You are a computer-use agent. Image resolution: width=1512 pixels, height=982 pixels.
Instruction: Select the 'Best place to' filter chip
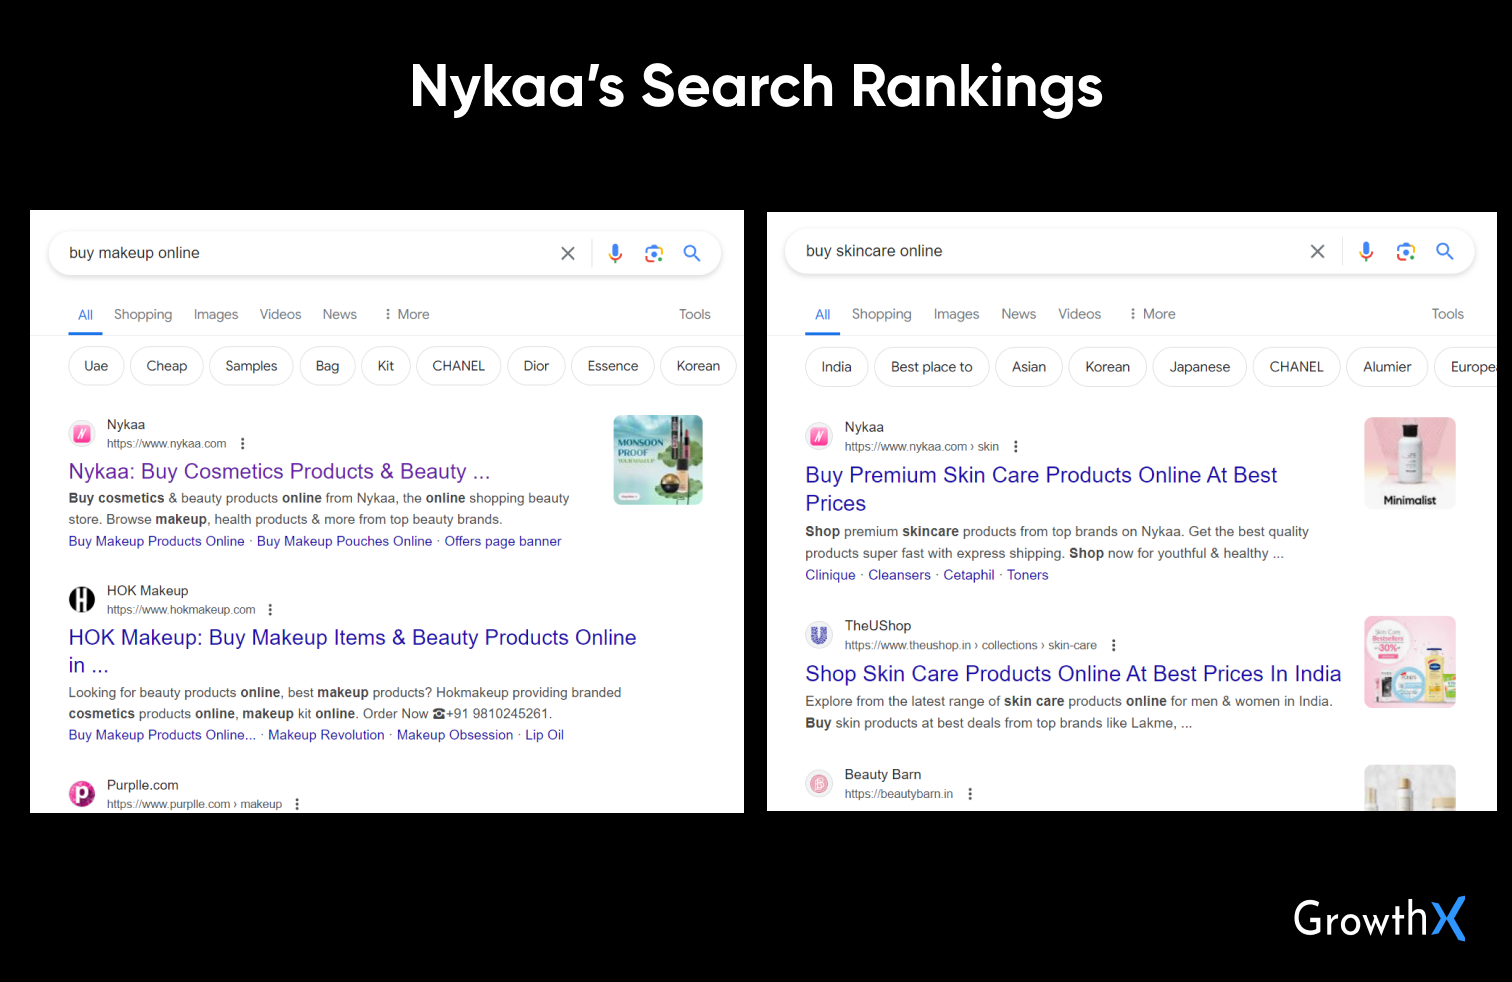(931, 367)
